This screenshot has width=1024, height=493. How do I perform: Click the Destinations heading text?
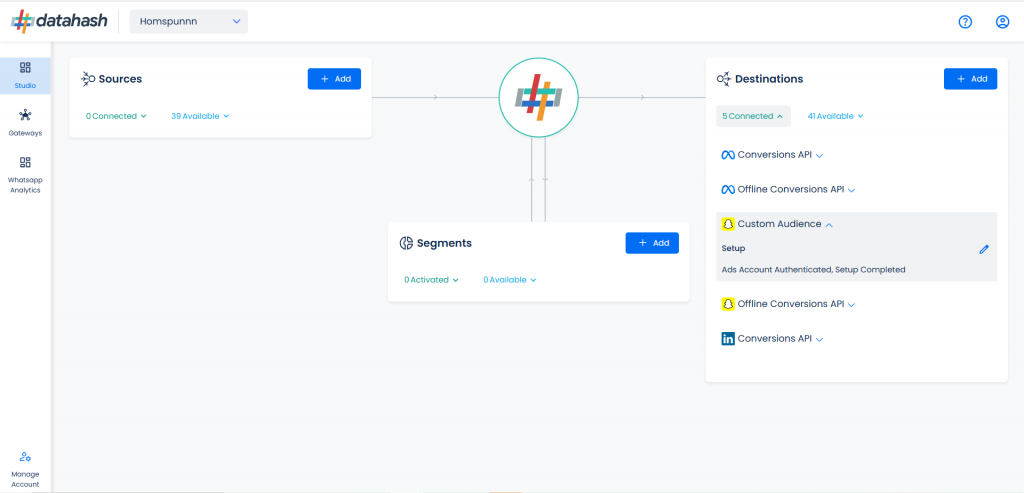click(x=769, y=79)
